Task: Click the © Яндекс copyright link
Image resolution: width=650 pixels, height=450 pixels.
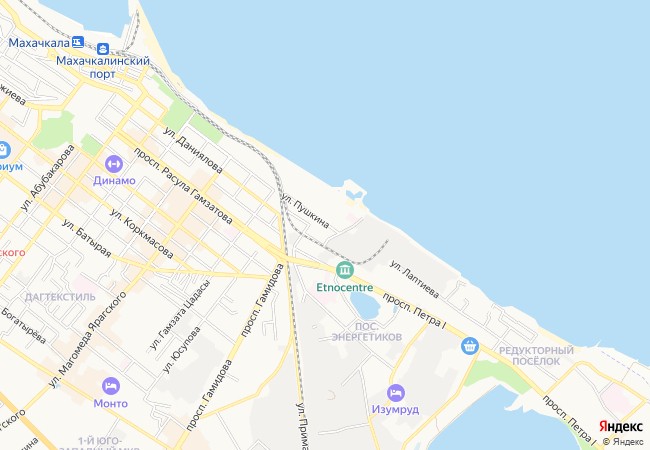Action: coord(623,442)
